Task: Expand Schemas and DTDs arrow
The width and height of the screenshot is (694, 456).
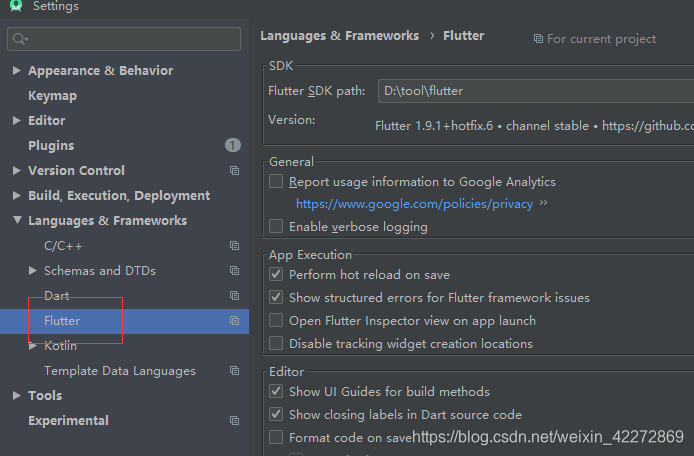Action: [33, 271]
